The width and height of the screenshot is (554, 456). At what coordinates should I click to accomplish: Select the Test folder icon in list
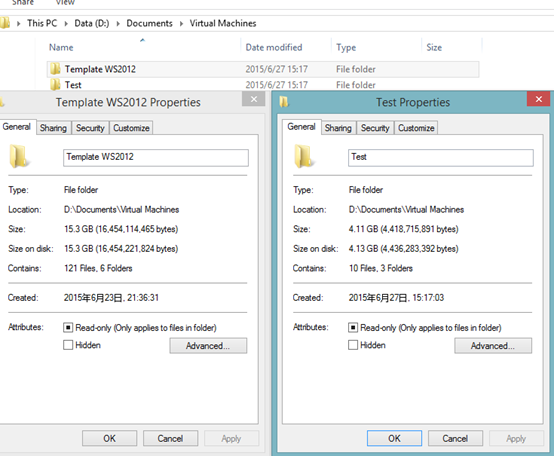point(55,85)
